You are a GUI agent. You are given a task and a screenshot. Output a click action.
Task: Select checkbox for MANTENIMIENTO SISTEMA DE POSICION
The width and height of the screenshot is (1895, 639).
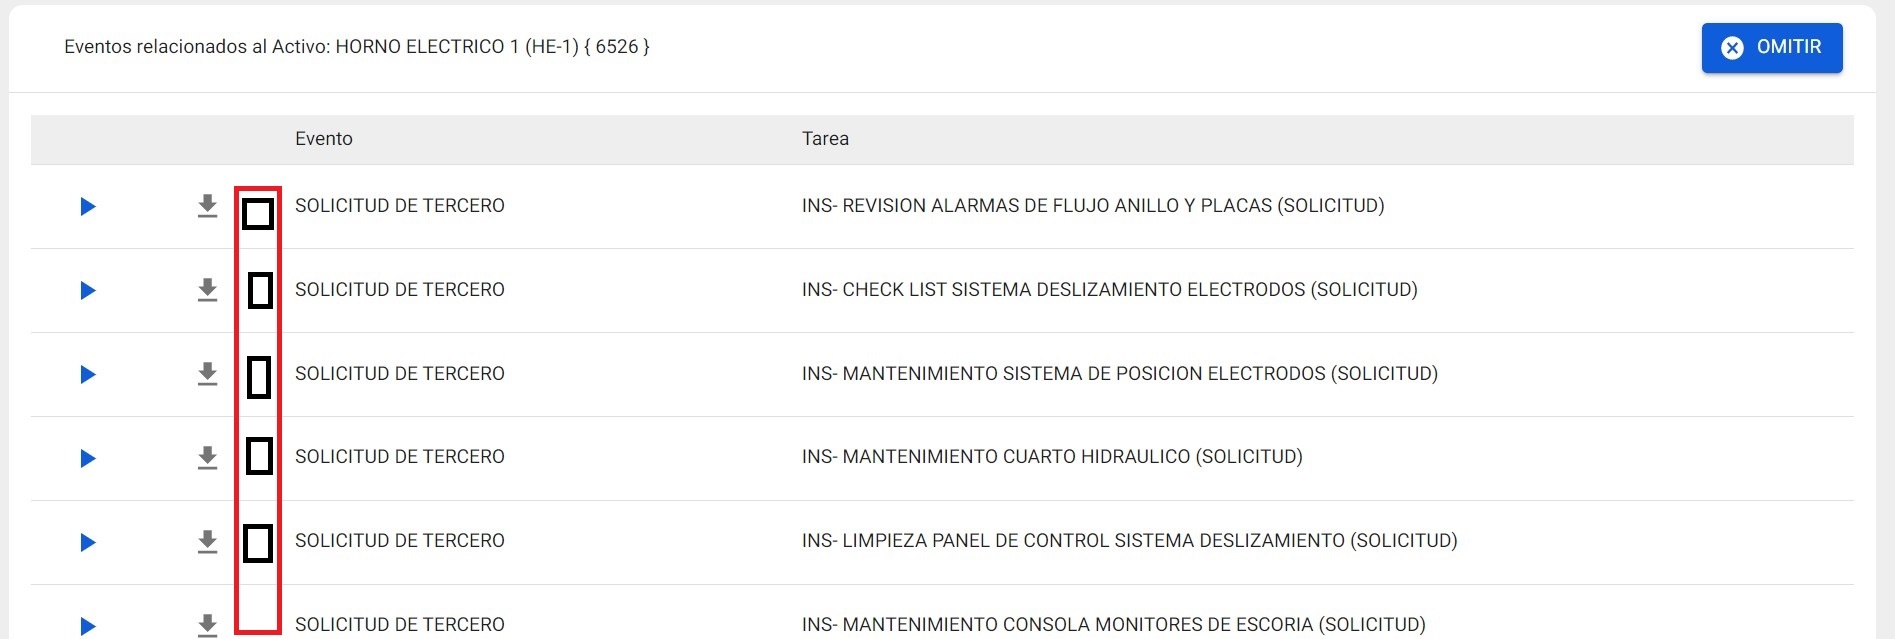(x=259, y=377)
